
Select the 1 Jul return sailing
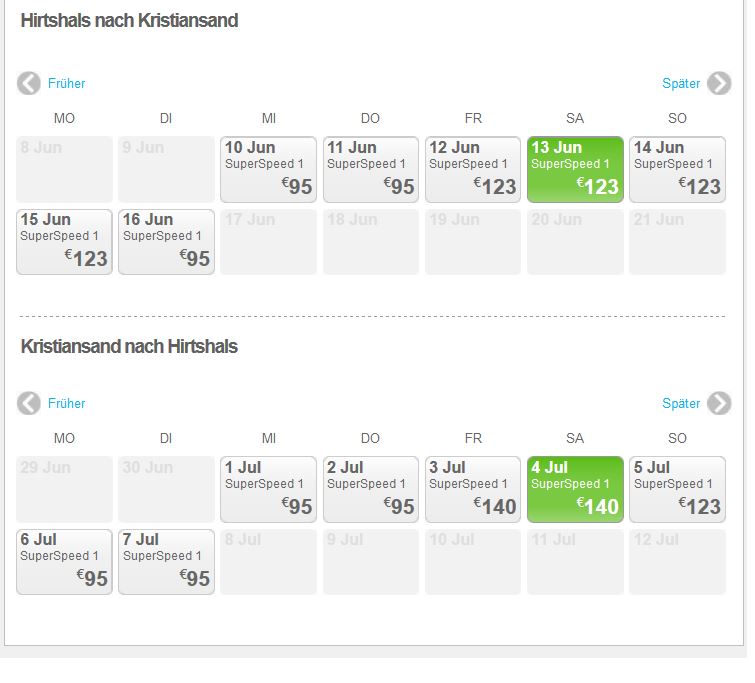coord(268,490)
